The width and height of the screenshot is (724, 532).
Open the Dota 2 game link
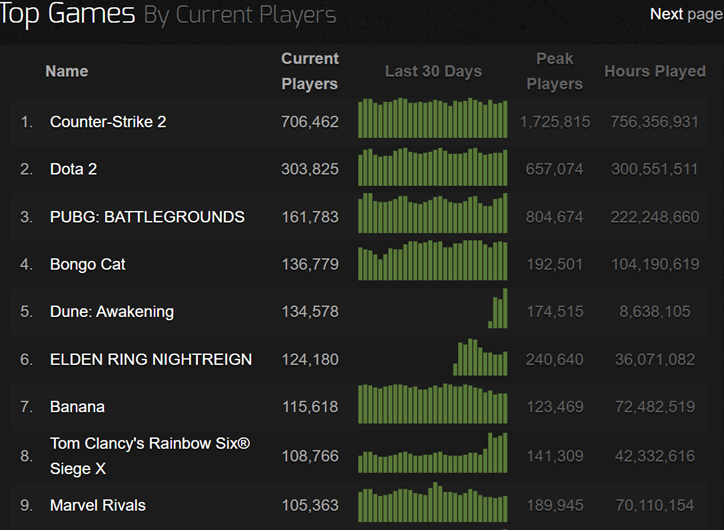tap(73, 169)
